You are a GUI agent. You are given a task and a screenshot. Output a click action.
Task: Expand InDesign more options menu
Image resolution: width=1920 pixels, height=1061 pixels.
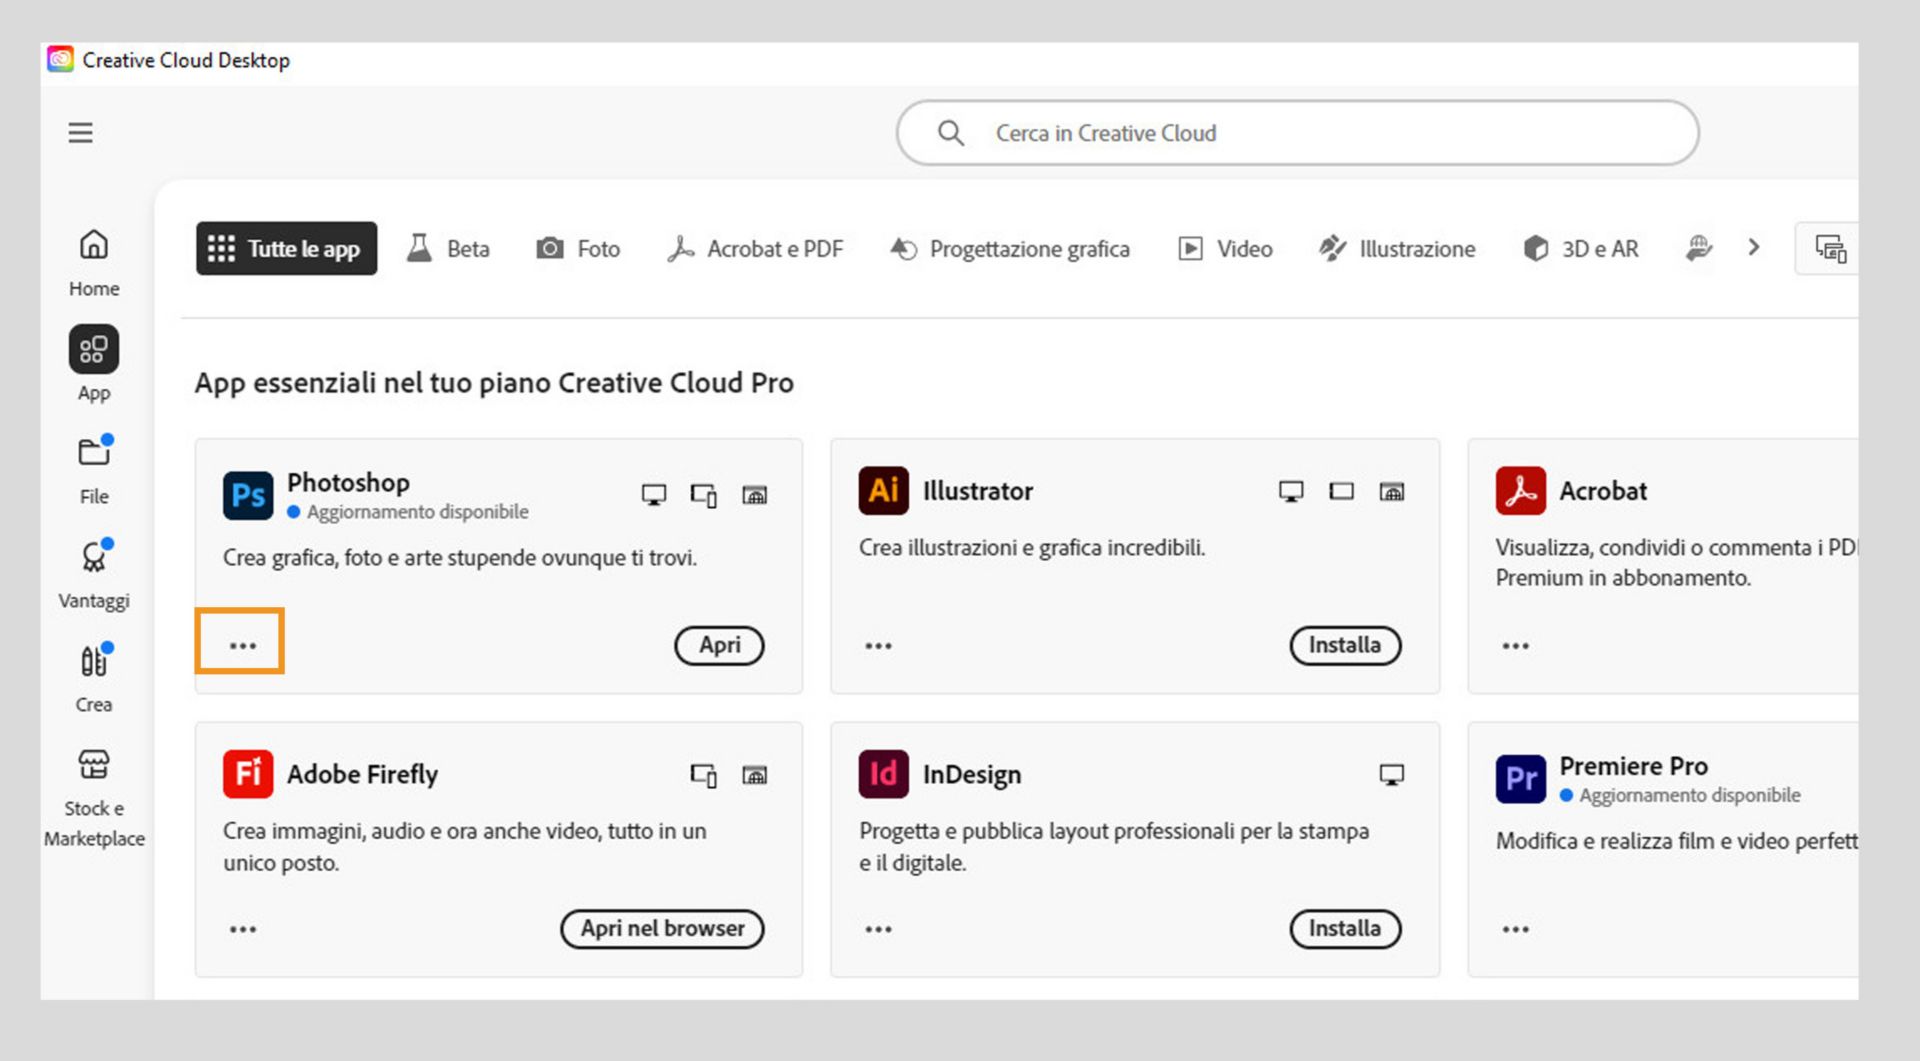(x=878, y=929)
